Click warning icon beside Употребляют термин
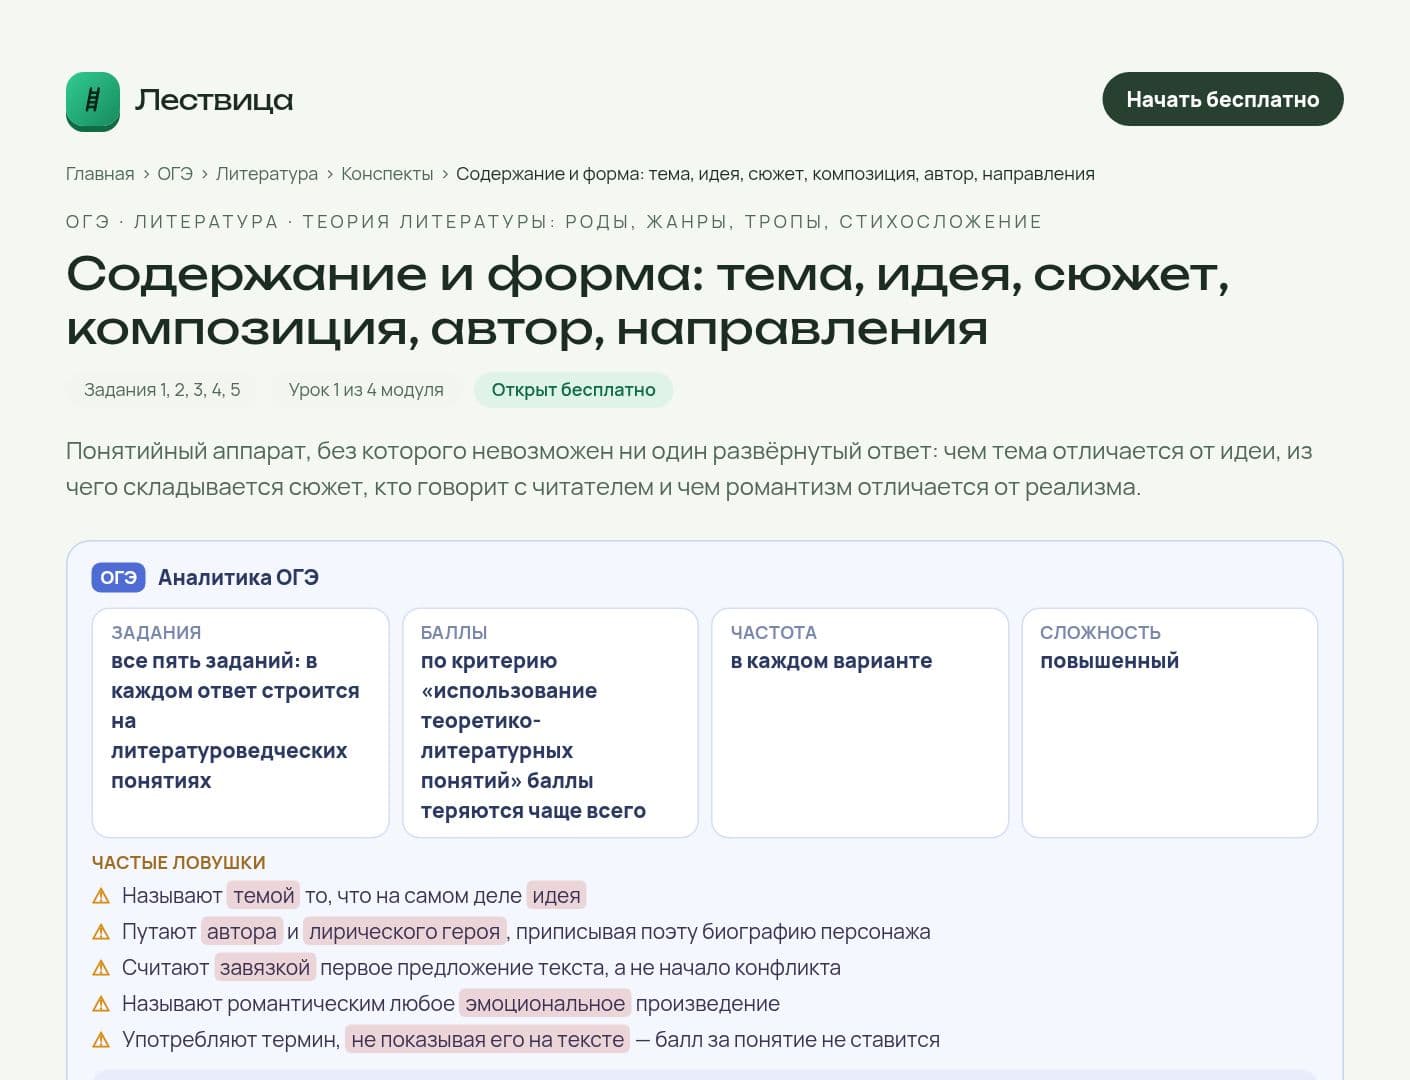 101,1040
